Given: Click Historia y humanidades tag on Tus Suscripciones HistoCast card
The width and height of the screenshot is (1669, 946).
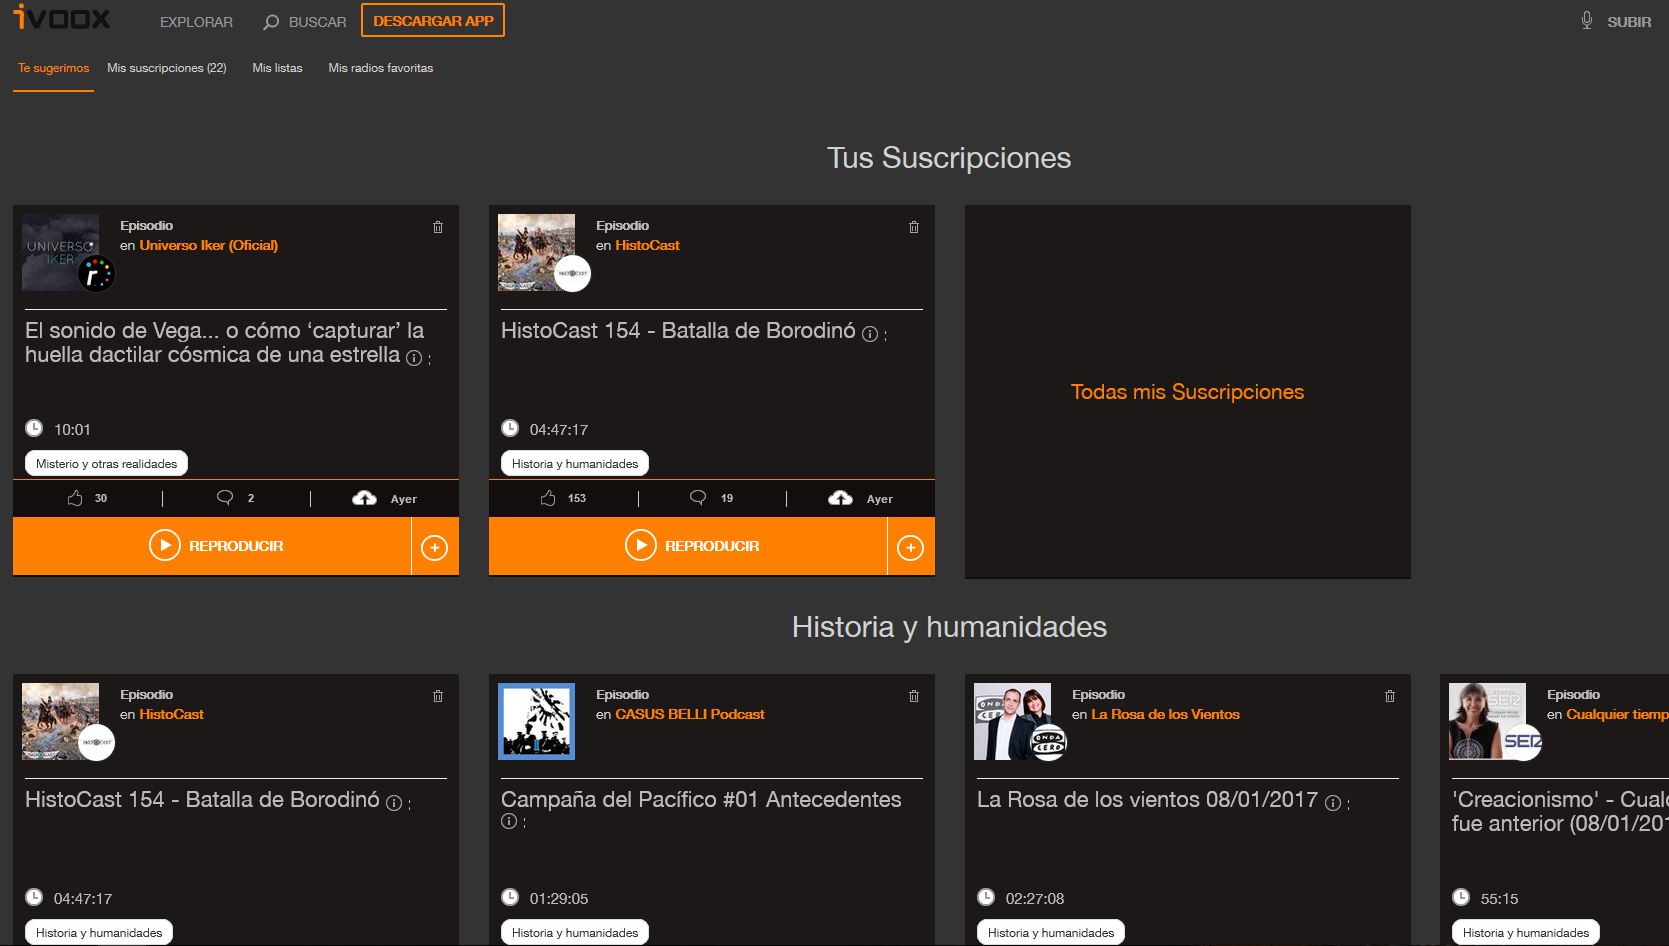Looking at the screenshot, I should click(575, 463).
